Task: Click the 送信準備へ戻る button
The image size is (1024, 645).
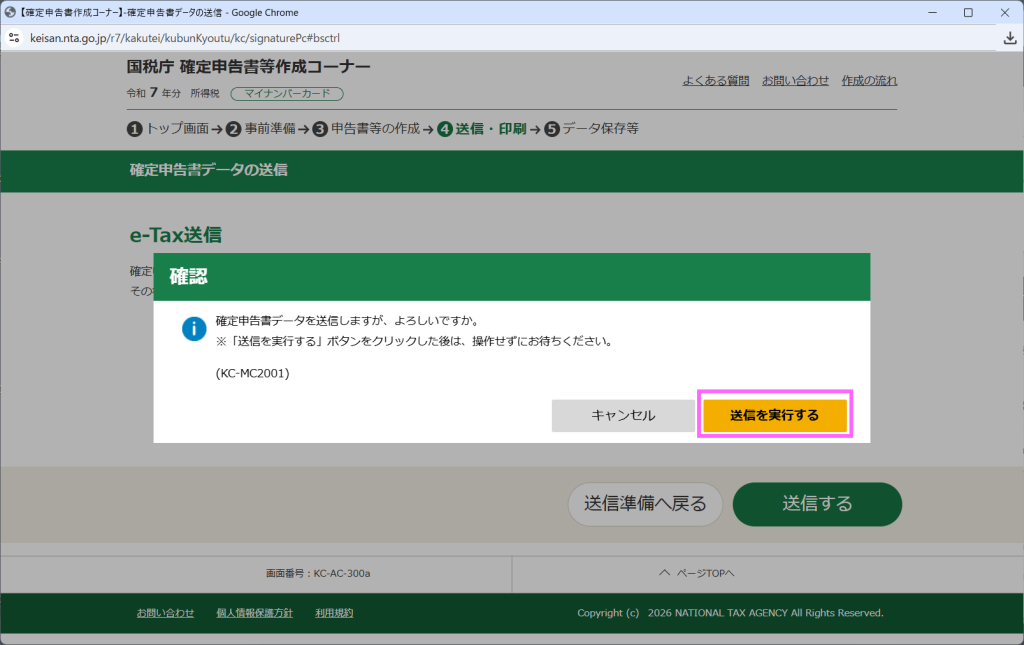Action: coord(645,504)
